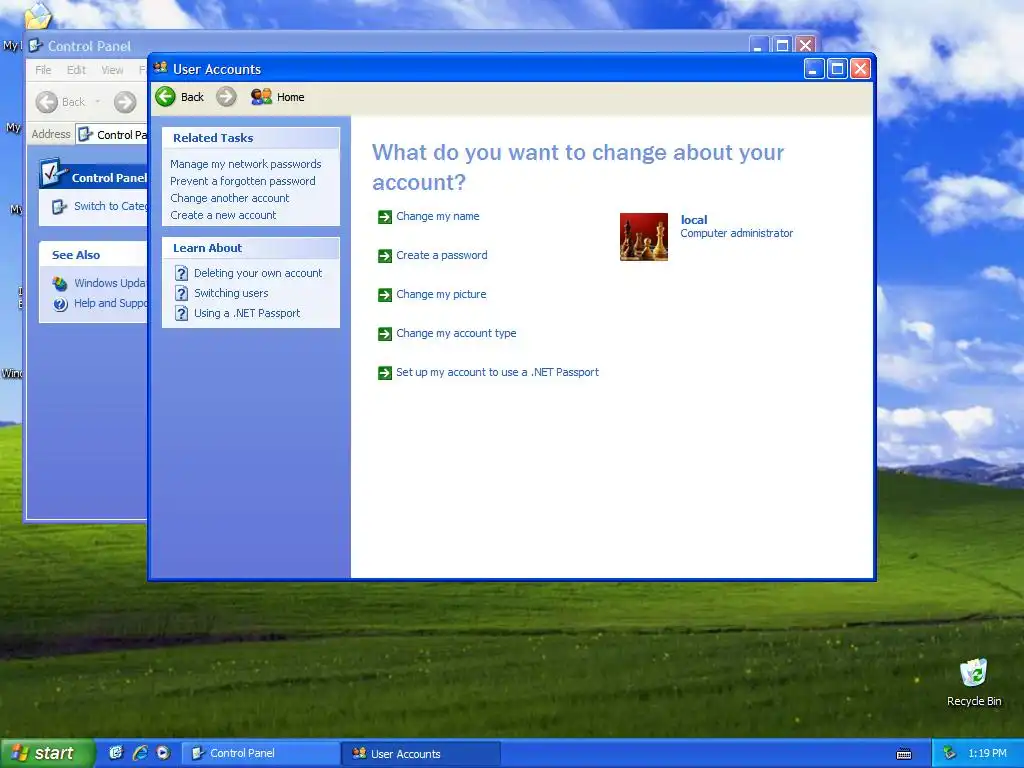Image resolution: width=1024 pixels, height=768 pixels.
Task: Close the User Accounts window
Action: 861,69
